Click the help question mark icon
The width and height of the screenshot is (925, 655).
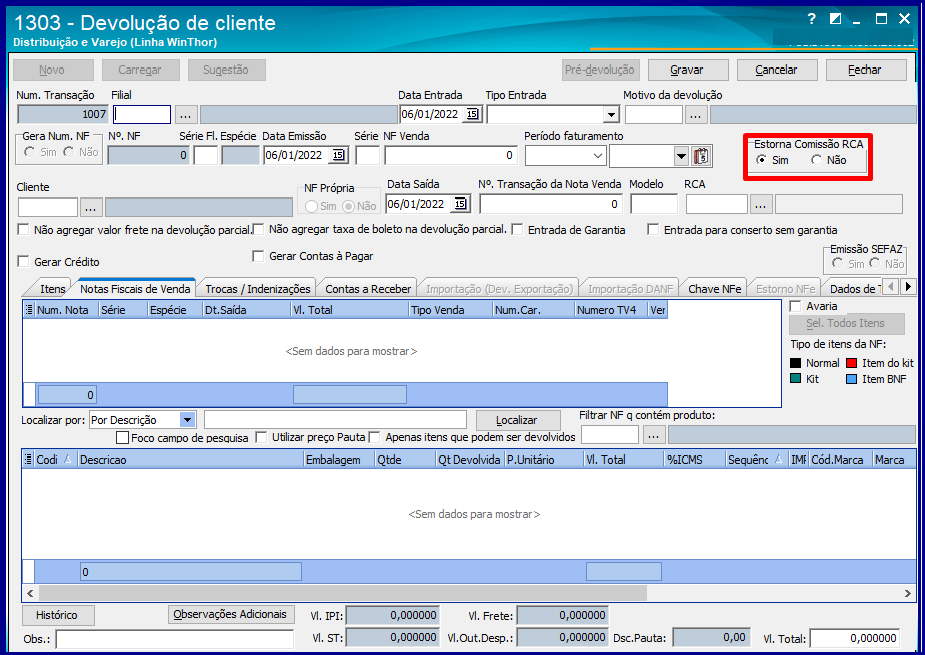(x=812, y=19)
